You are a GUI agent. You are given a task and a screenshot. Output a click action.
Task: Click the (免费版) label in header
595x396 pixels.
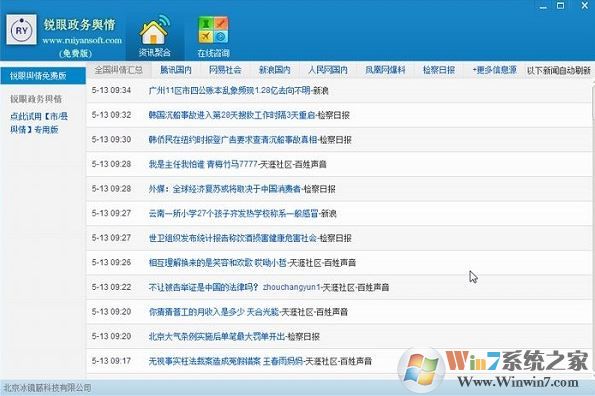click(x=76, y=53)
